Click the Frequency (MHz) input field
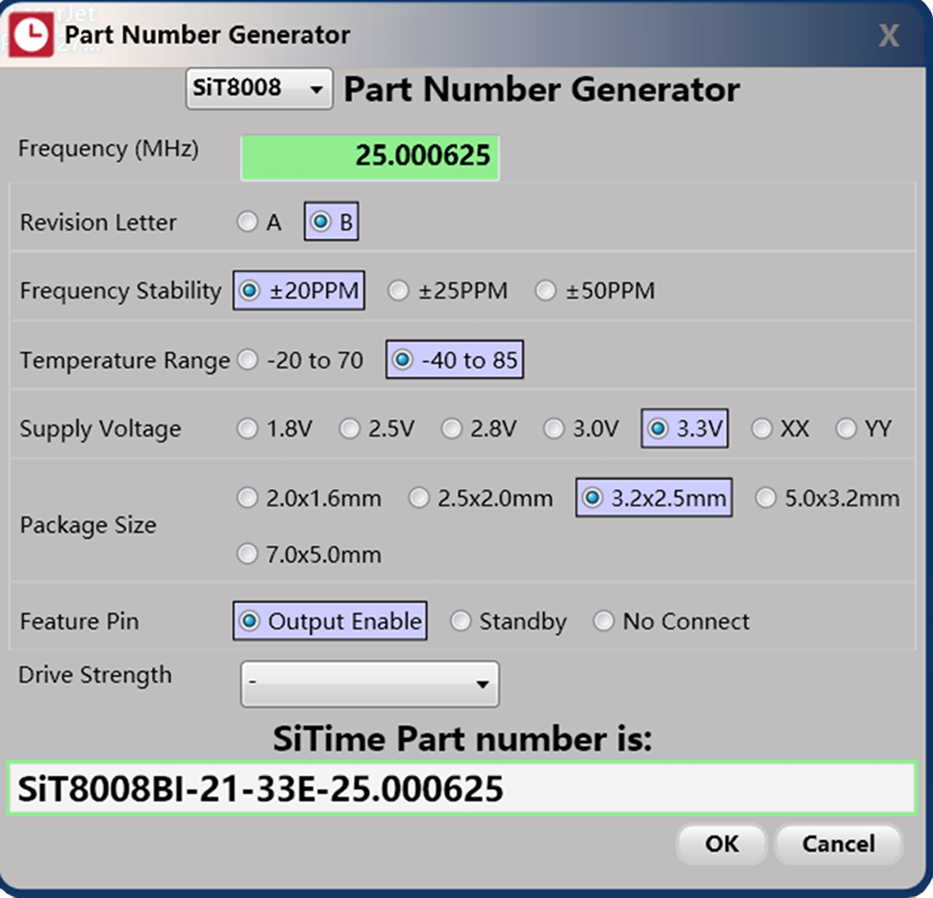The height and width of the screenshot is (898, 933). click(370, 157)
